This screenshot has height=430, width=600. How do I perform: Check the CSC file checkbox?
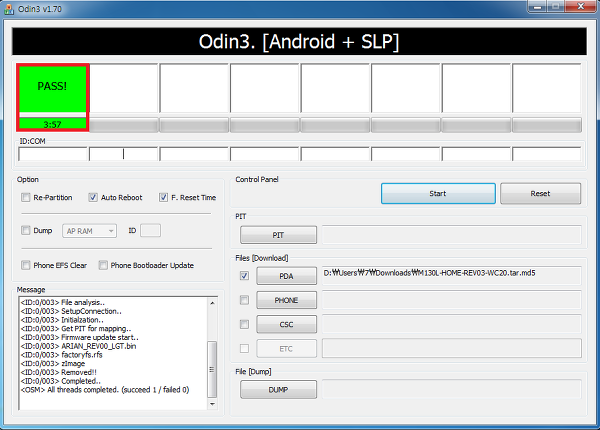pyautogui.click(x=244, y=324)
